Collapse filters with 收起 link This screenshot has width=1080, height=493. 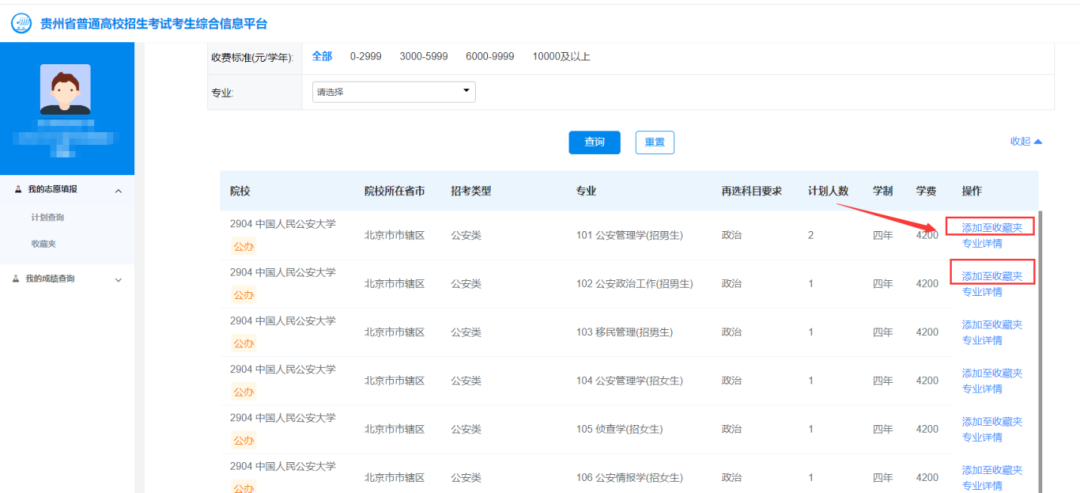click(1026, 141)
